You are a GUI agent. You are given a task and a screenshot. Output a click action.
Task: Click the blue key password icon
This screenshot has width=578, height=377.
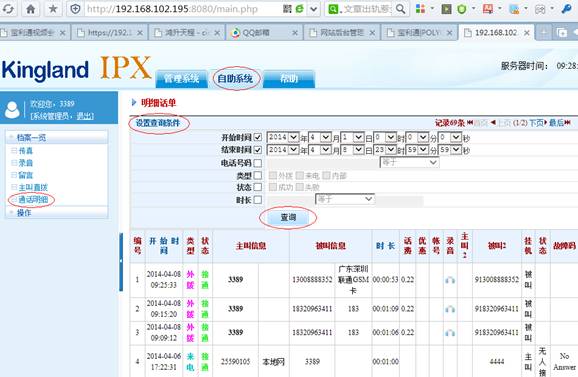point(567,8)
